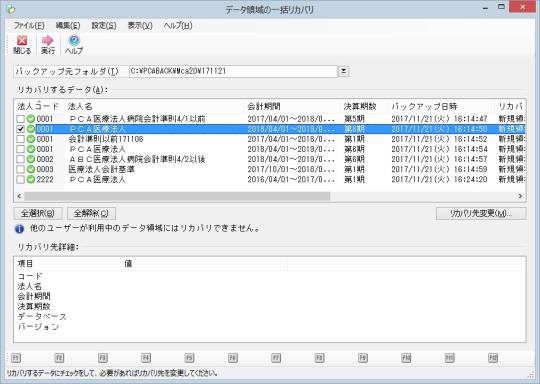The image size is (540, 384).
Task: Select the 医療法人会計基準 row name
Action: click(x=102, y=169)
